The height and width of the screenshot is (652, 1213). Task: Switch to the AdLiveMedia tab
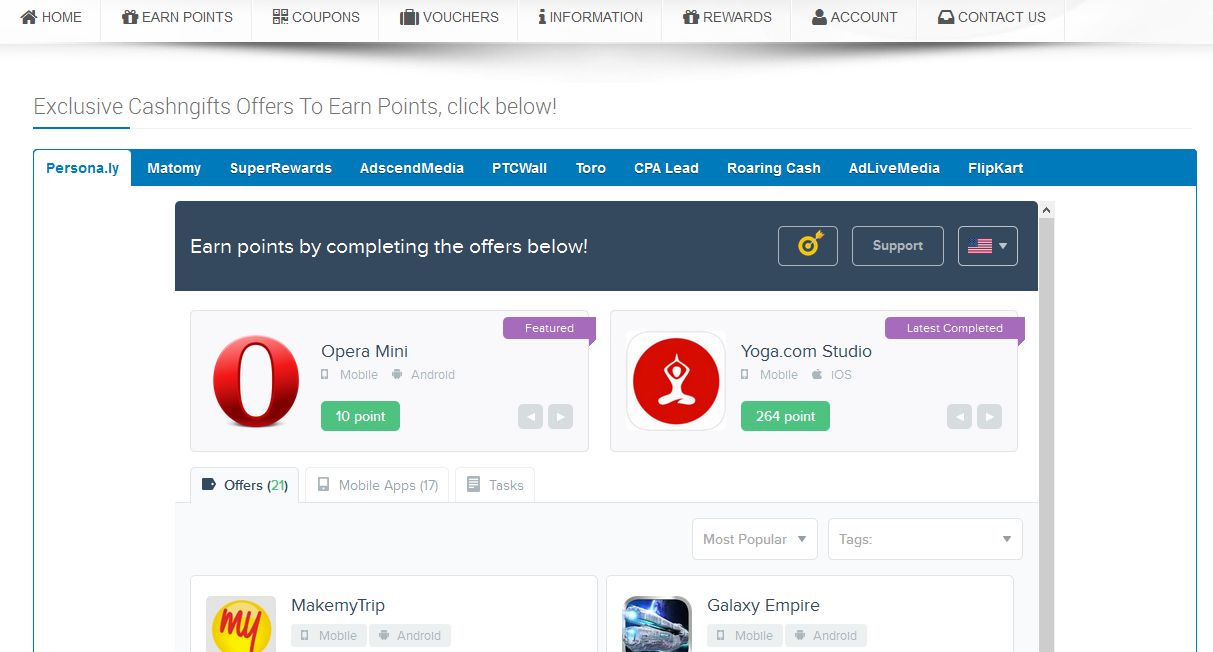coord(894,168)
